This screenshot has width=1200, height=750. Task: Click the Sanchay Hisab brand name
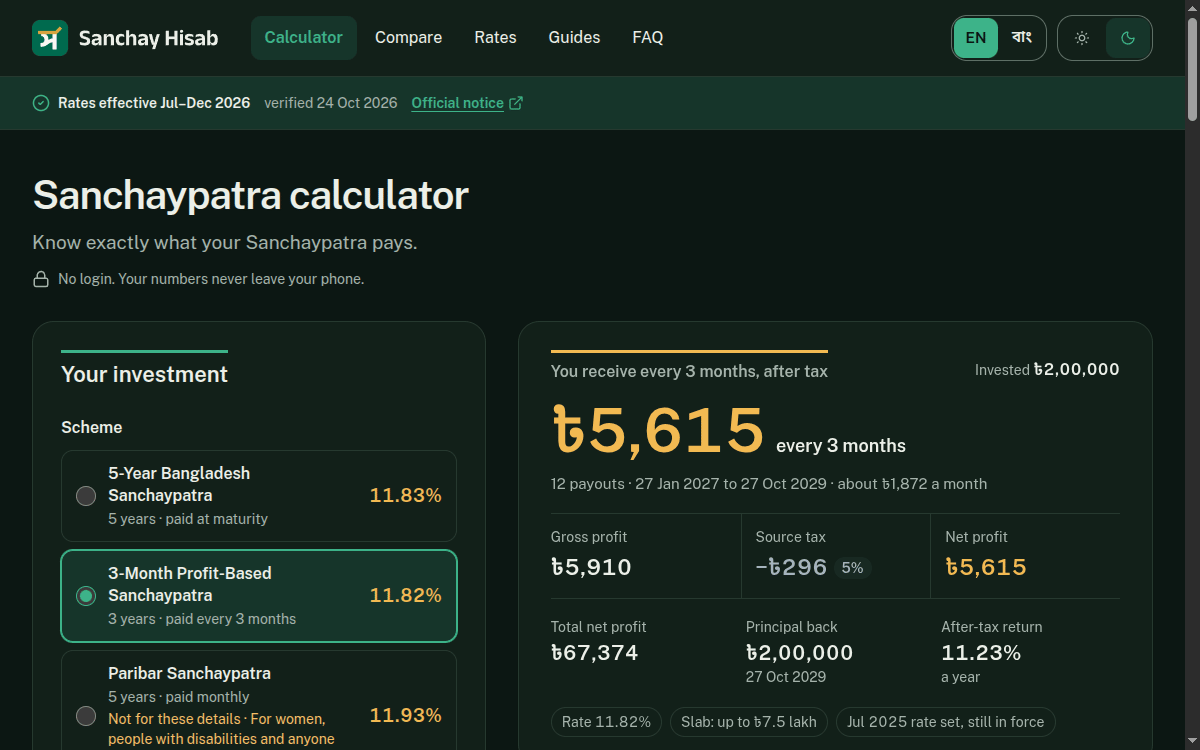click(148, 39)
